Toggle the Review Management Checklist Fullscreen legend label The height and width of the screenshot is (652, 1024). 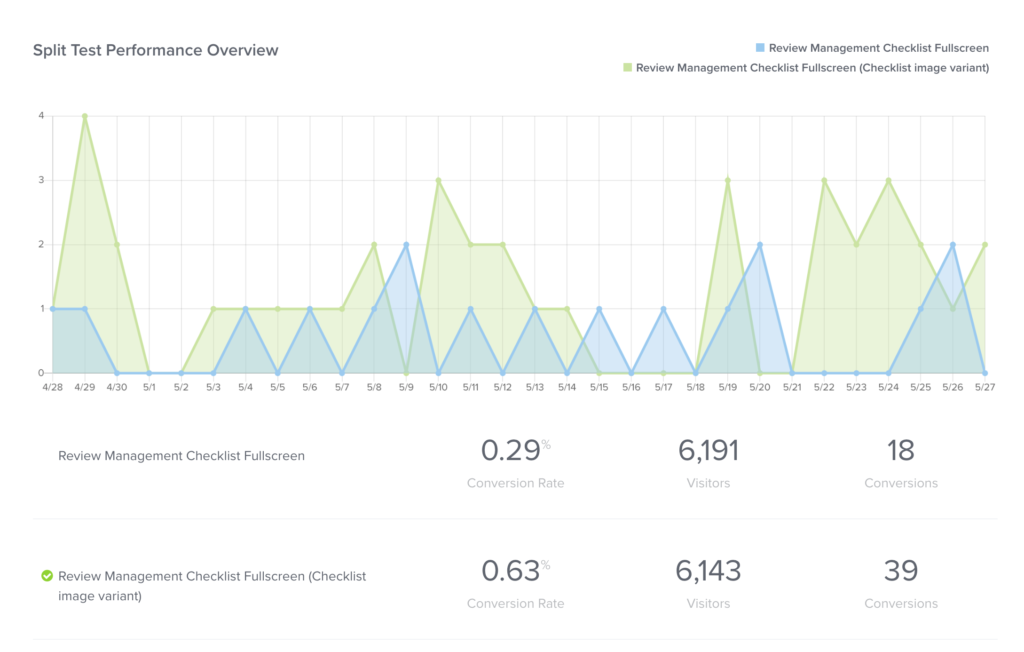(x=879, y=47)
